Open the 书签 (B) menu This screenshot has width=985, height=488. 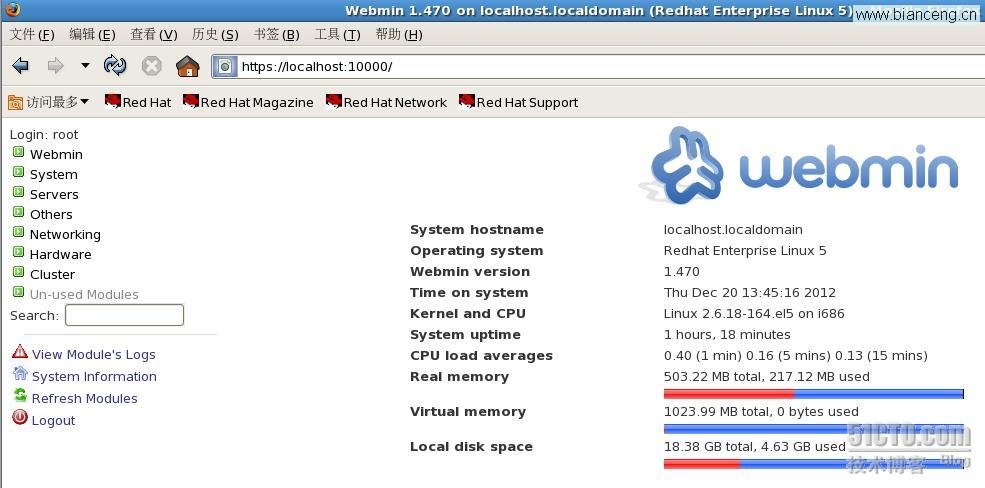[276, 34]
